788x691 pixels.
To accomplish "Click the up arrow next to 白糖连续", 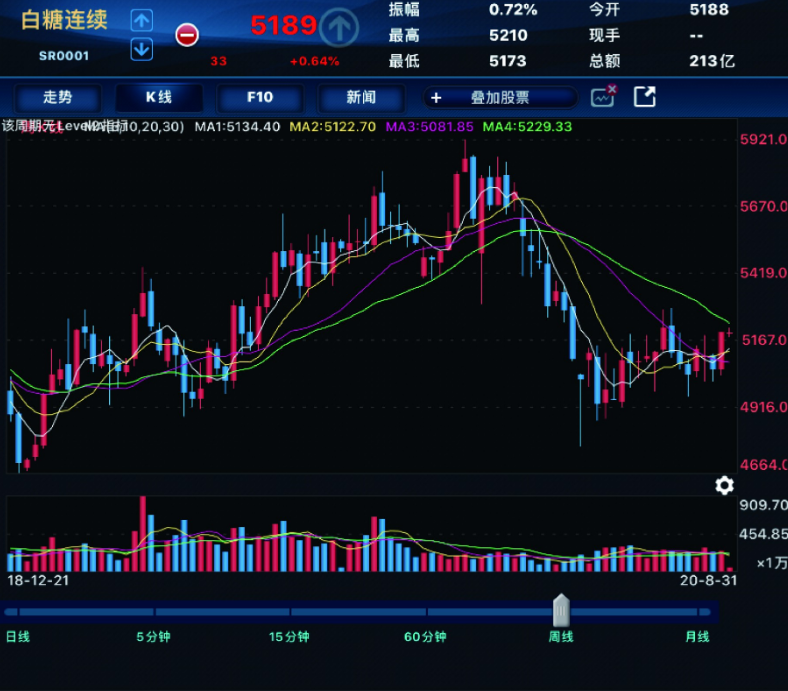I will 142,20.
